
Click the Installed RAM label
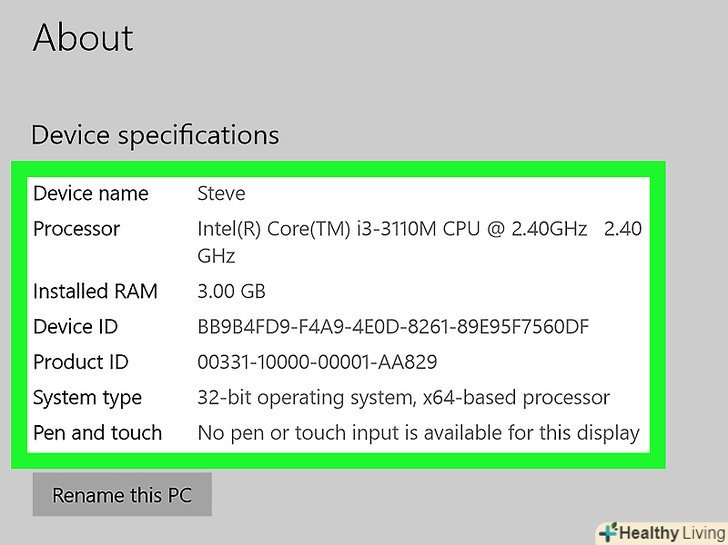tap(94, 291)
